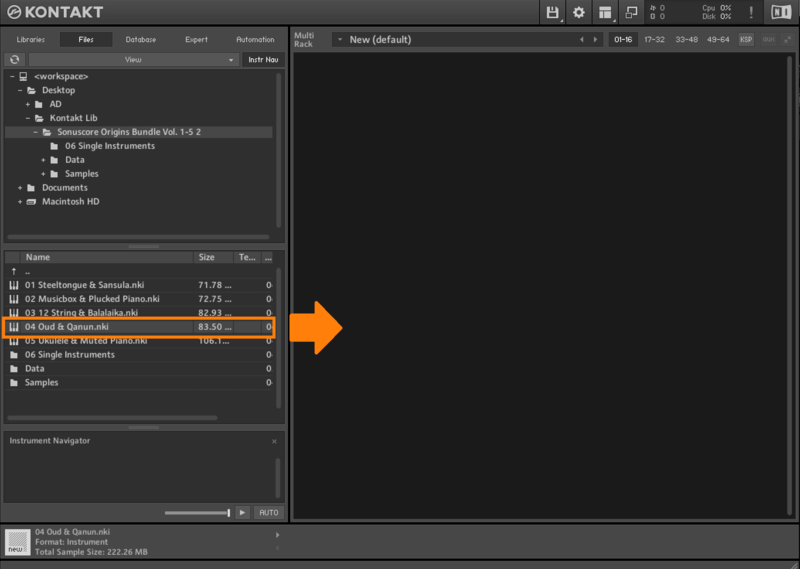Select rack page 49-64
Image resolution: width=800 pixels, height=569 pixels.
click(x=718, y=40)
